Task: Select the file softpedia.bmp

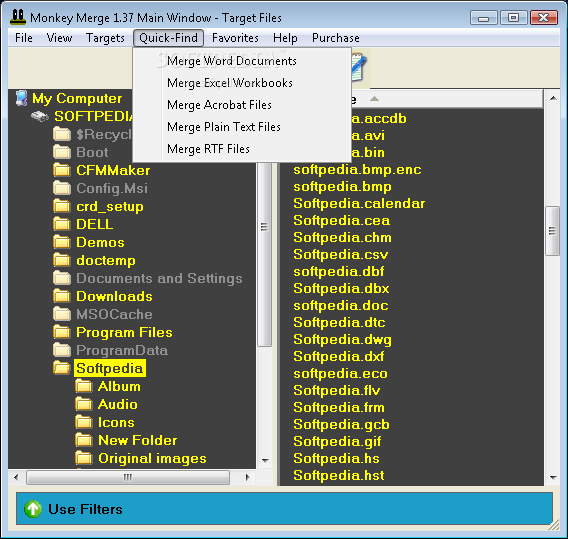Action: (x=342, y=187)
